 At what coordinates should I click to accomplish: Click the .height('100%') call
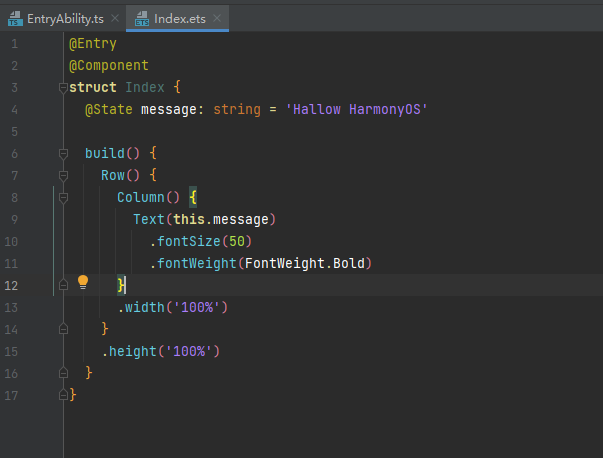click(161, 351)
